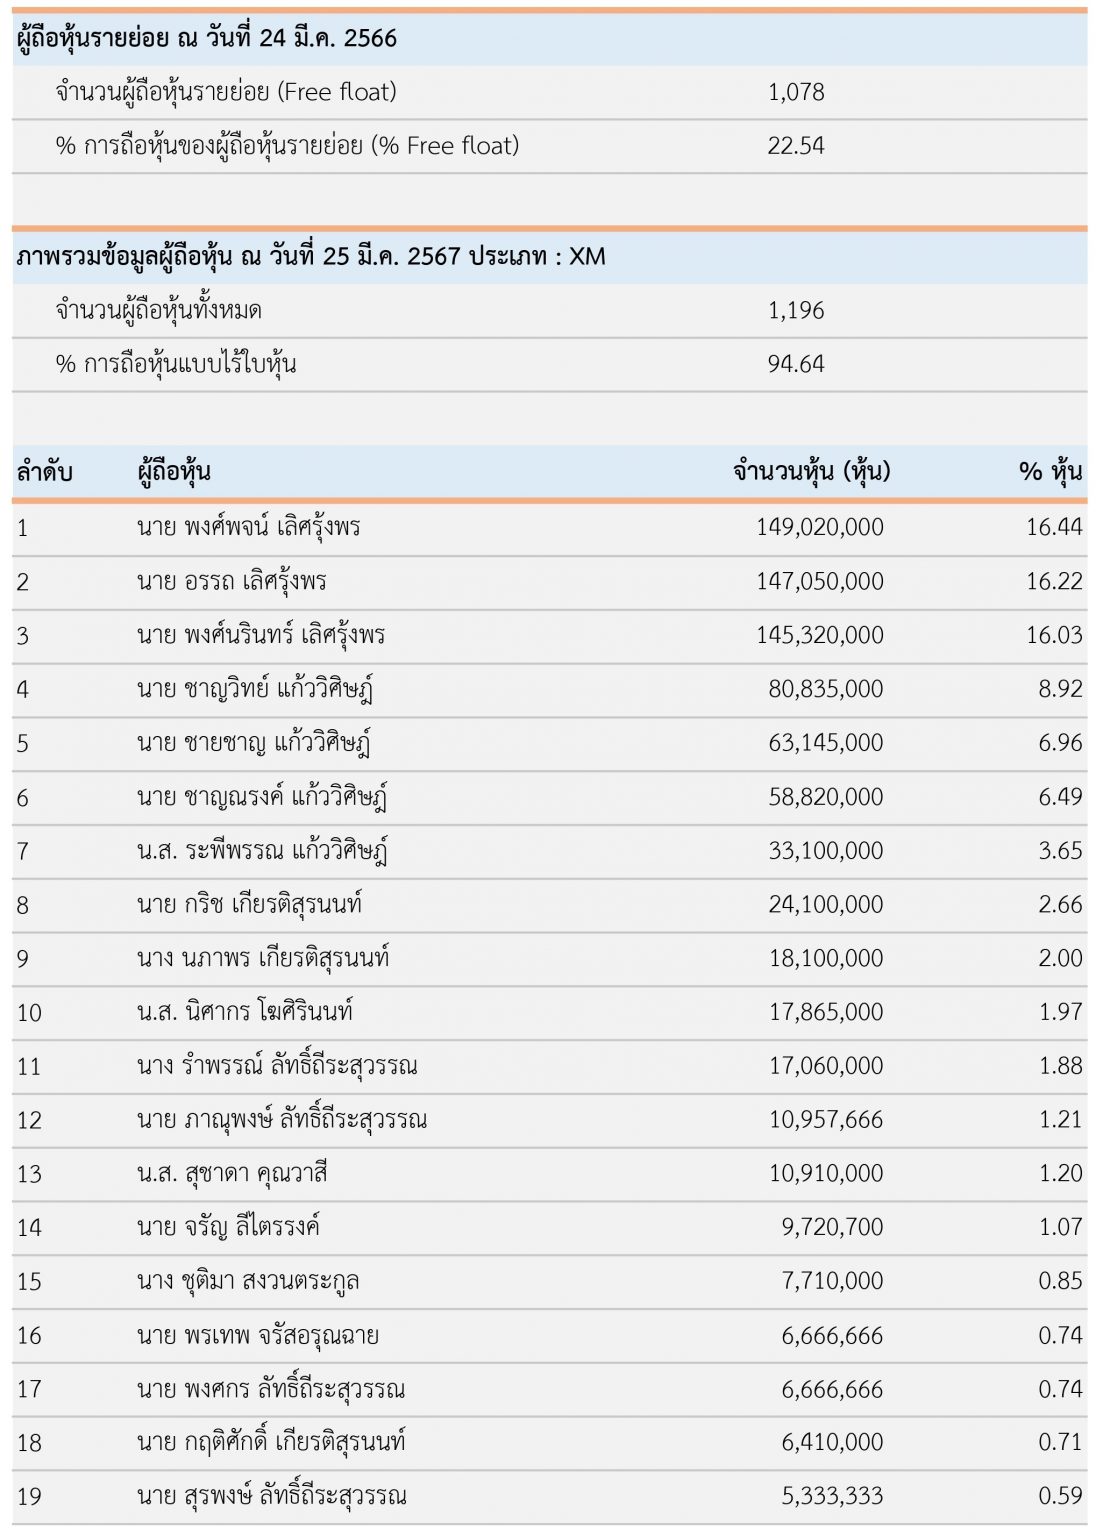The height and width of the screenshot is (1536, 1096).
Task: Select row of นาย อรรถ เลิศรุ้งพร
Action: point(549,582)
